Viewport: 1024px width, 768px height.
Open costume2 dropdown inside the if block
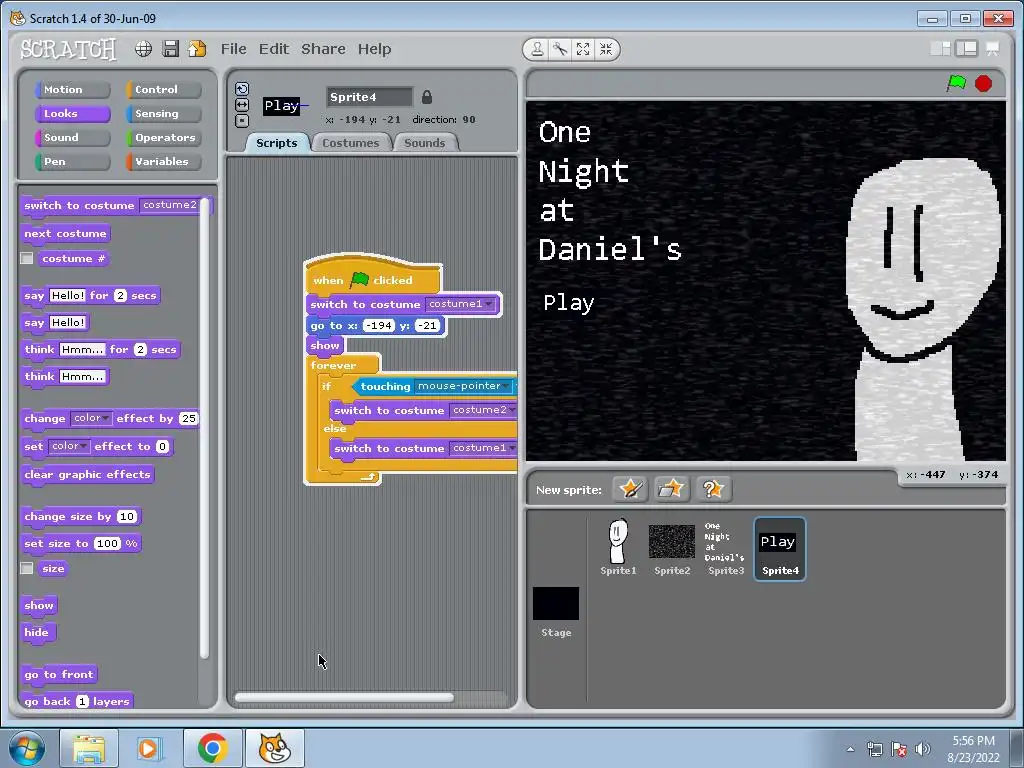click(483, 410)
